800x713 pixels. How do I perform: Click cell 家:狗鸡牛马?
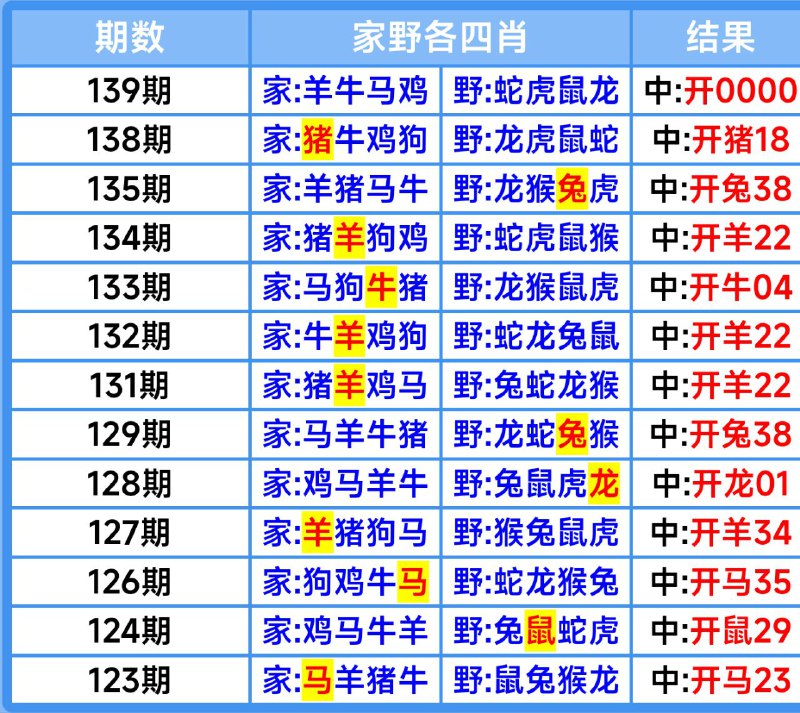click(x=345, y=581)
